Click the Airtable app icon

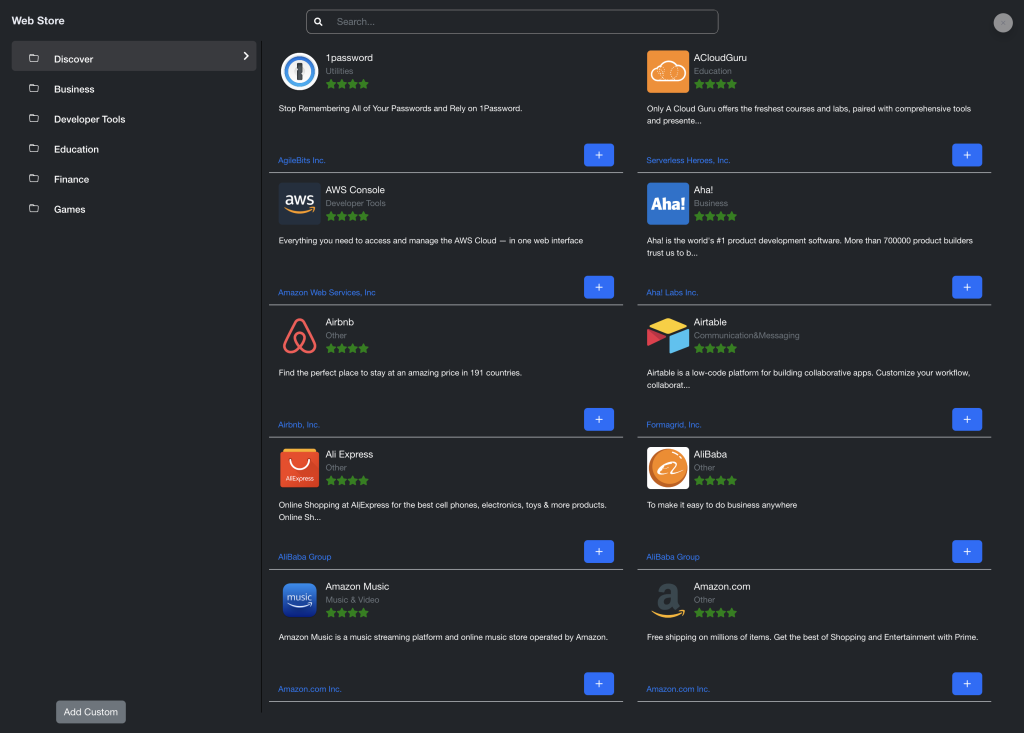[x=667, y=336]
